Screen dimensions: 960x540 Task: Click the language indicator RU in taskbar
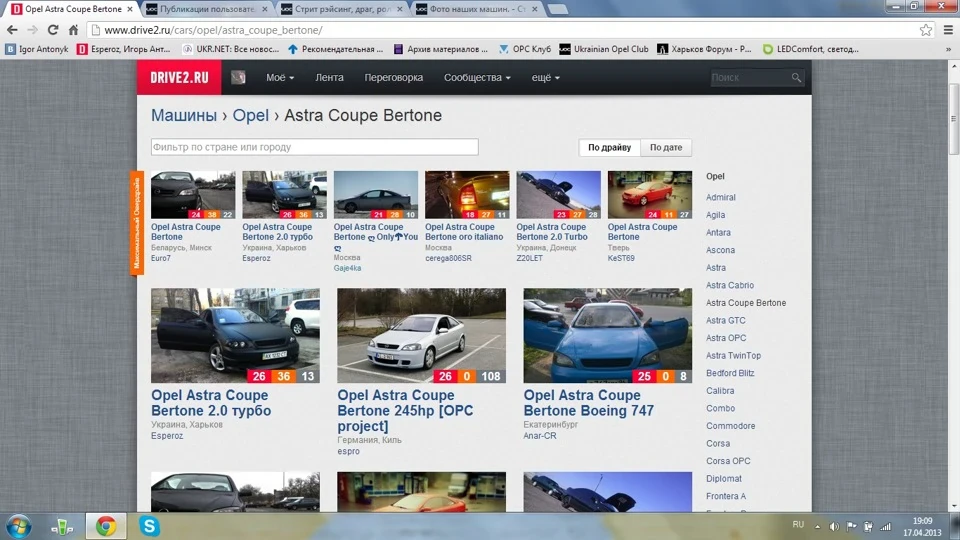[x=798, y=525]
